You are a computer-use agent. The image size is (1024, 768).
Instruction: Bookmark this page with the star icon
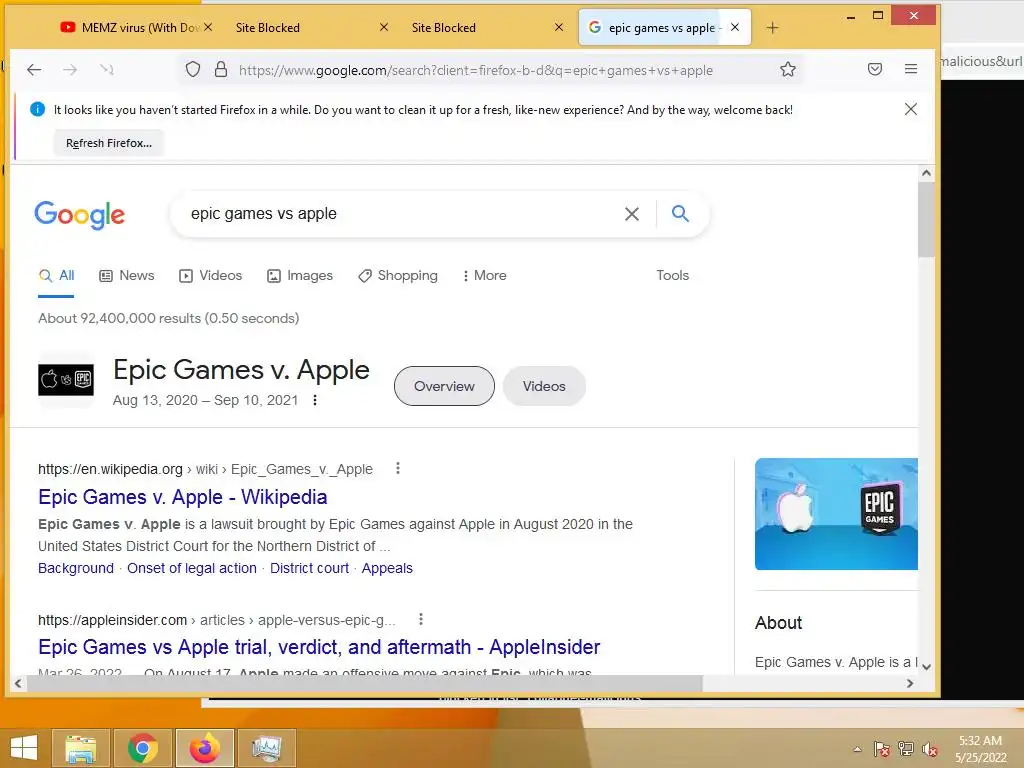[x=788, y=69]
